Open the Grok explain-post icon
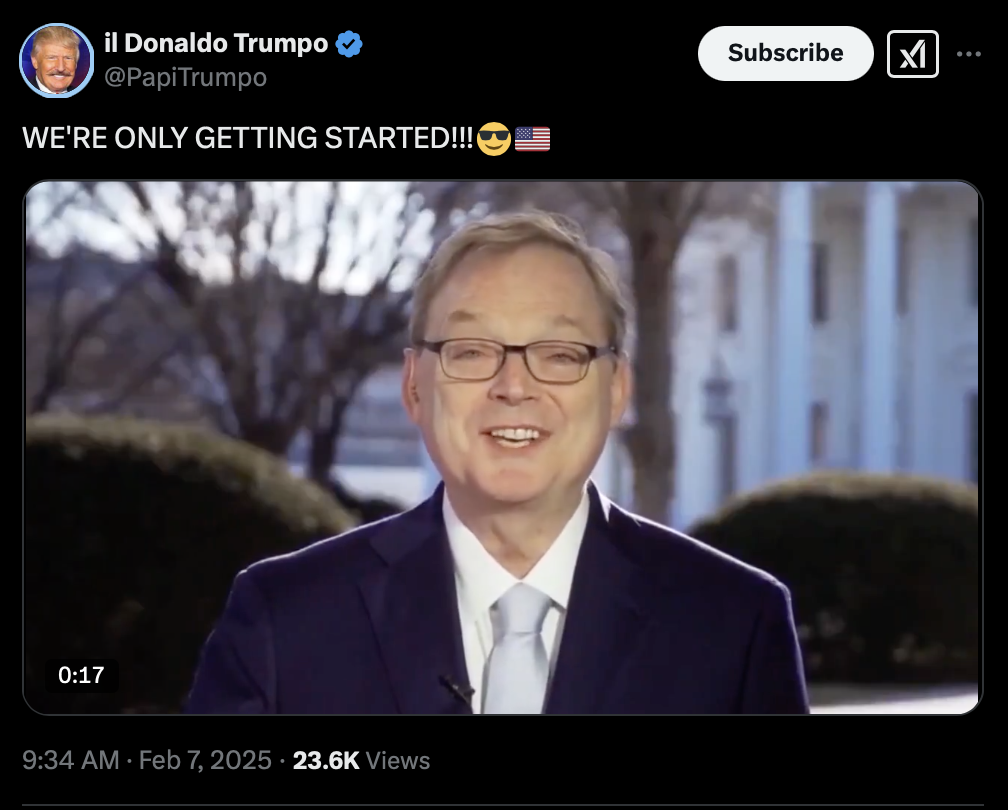This screenshot has width=1008, height=810. click(x=912, y=54)
